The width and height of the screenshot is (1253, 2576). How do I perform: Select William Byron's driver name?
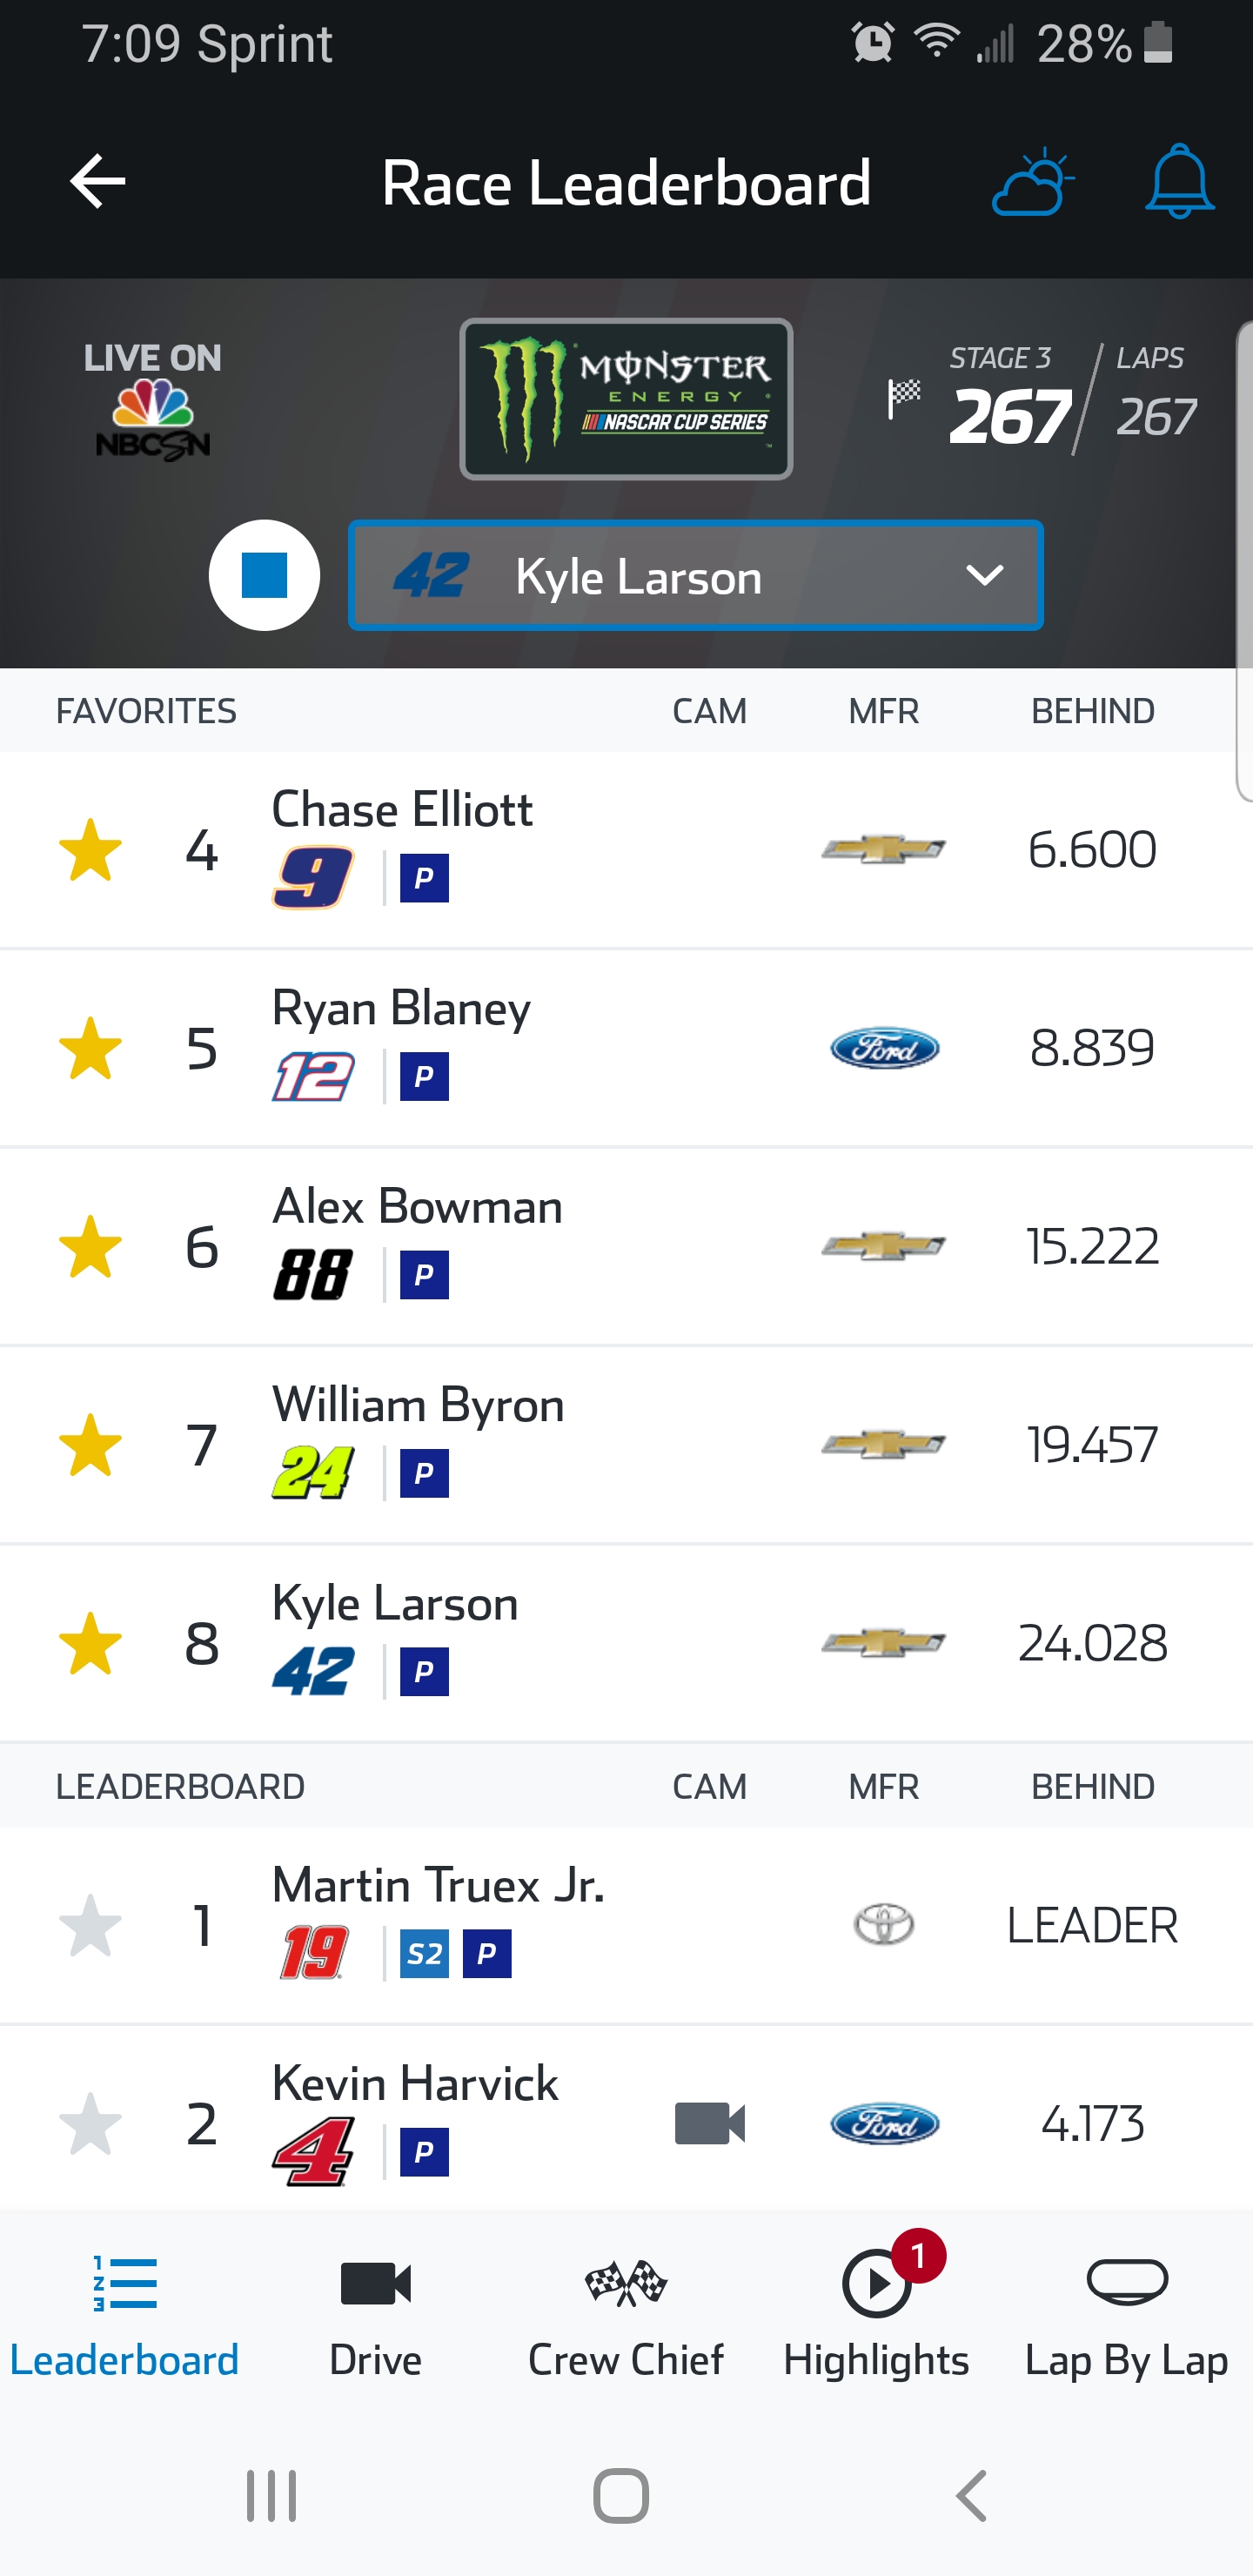click(x=418, y=1405)
